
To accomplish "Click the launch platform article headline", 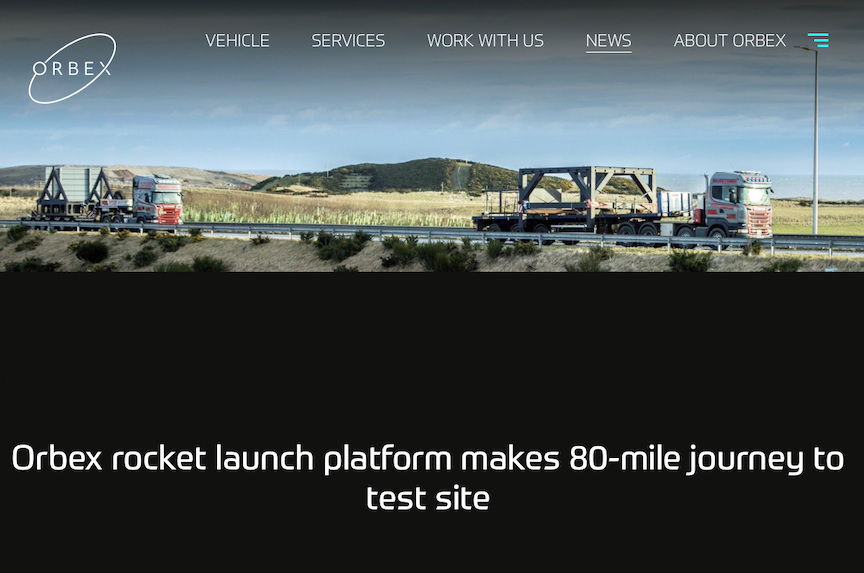I will point(428,477).
